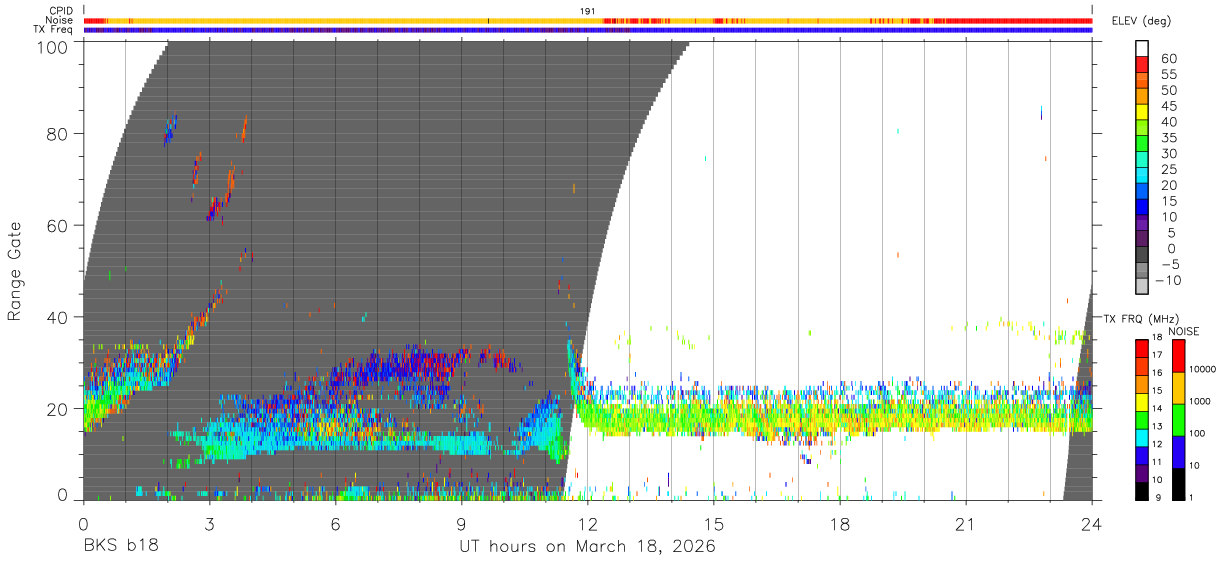Select the dark gray -5 to 0 ELEV segment
Viewport: 1228px width, 567px height.
1142,255
